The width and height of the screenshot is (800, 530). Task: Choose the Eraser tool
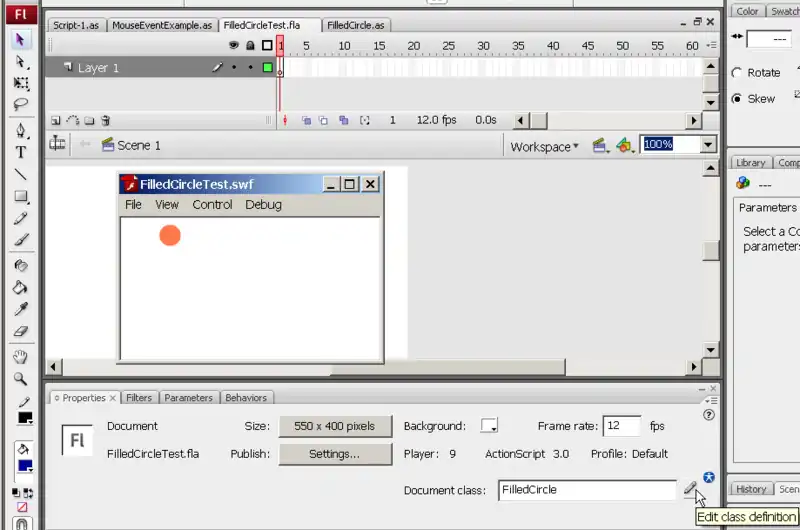(x=21, y=331)
